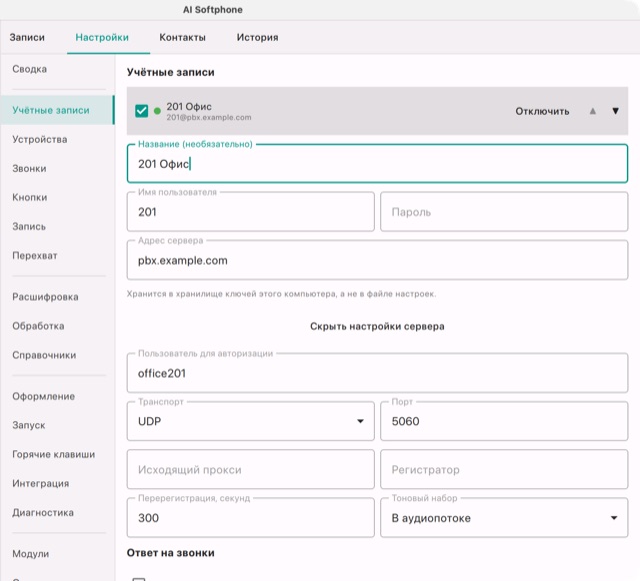Click the Учётные записи page heading
The width and height of the screenshot is (640, 581).
pyautogui.click(x=171, y=72)
